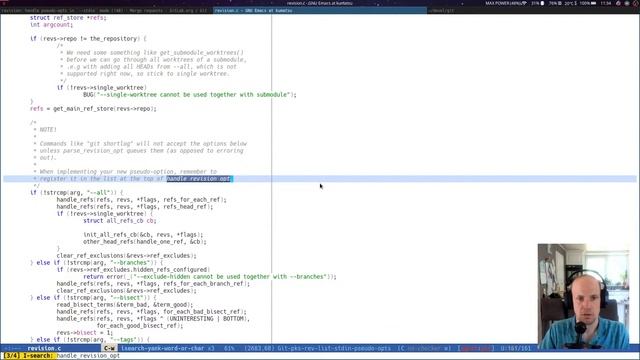
Task: Click the 'NOTE!' comment line
Action: click(x=45, y=129)
